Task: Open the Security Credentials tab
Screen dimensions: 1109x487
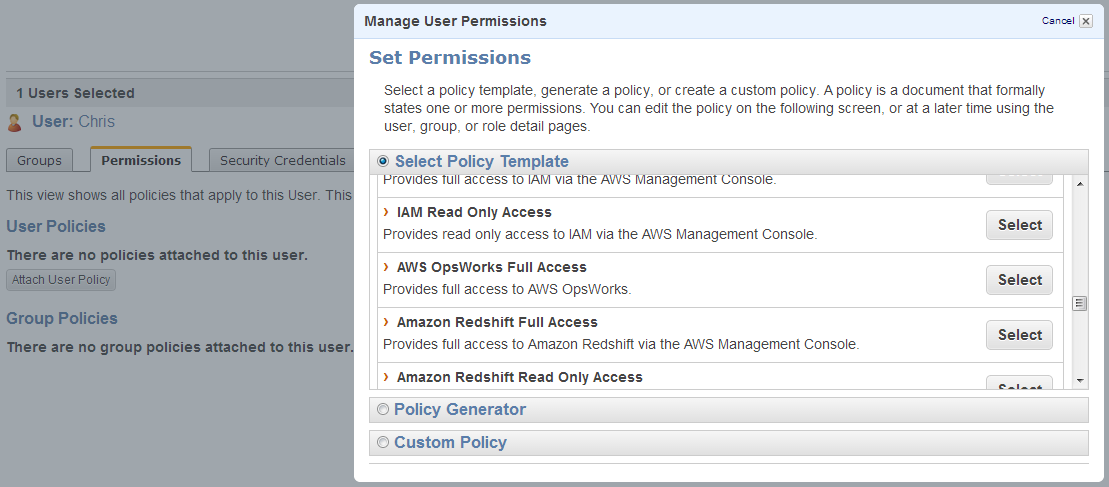Action: point(283,160)
